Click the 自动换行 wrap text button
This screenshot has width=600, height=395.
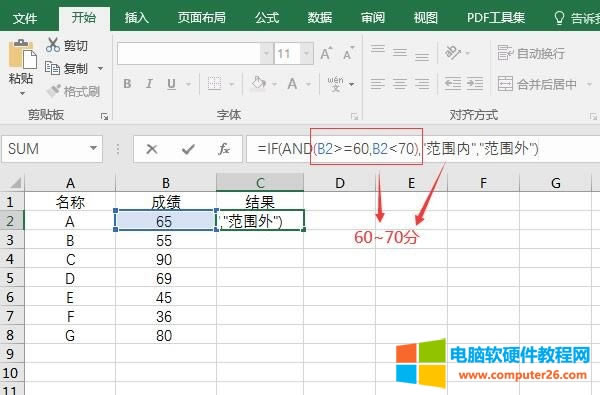point(531,53)
